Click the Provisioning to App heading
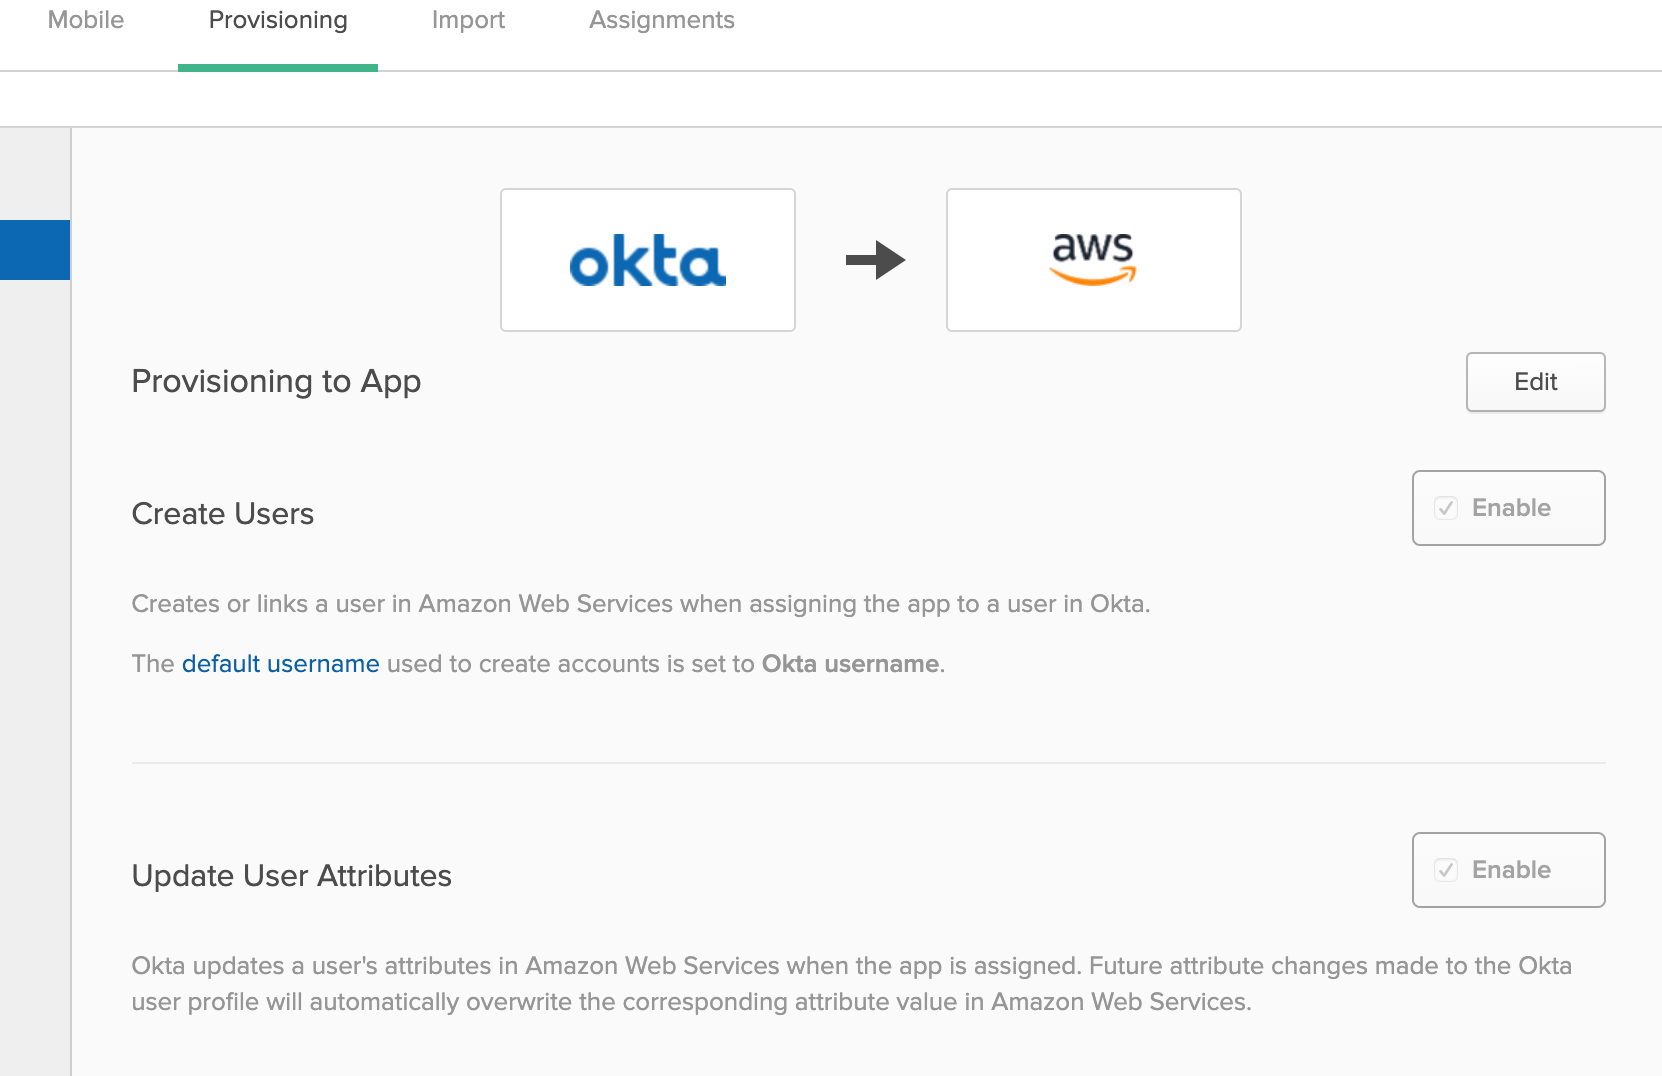 click(x=276, y=381)
